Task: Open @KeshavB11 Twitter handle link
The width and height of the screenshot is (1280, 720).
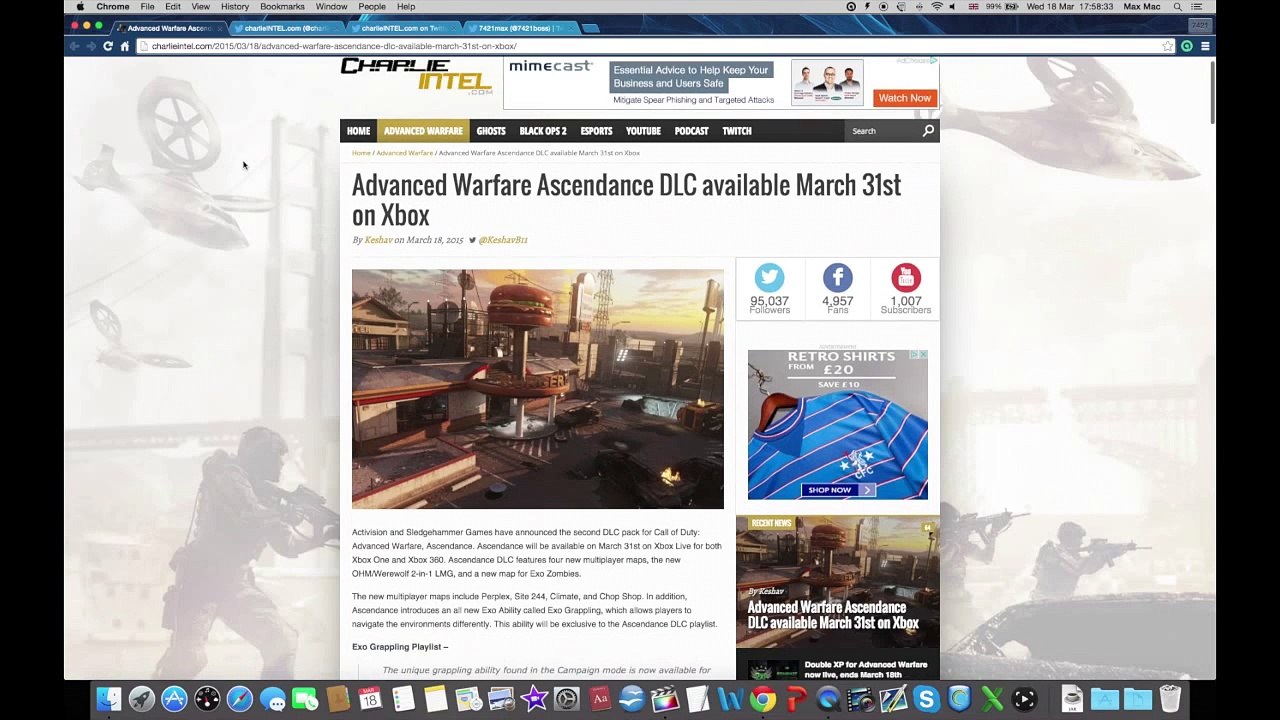Action: 502,240
